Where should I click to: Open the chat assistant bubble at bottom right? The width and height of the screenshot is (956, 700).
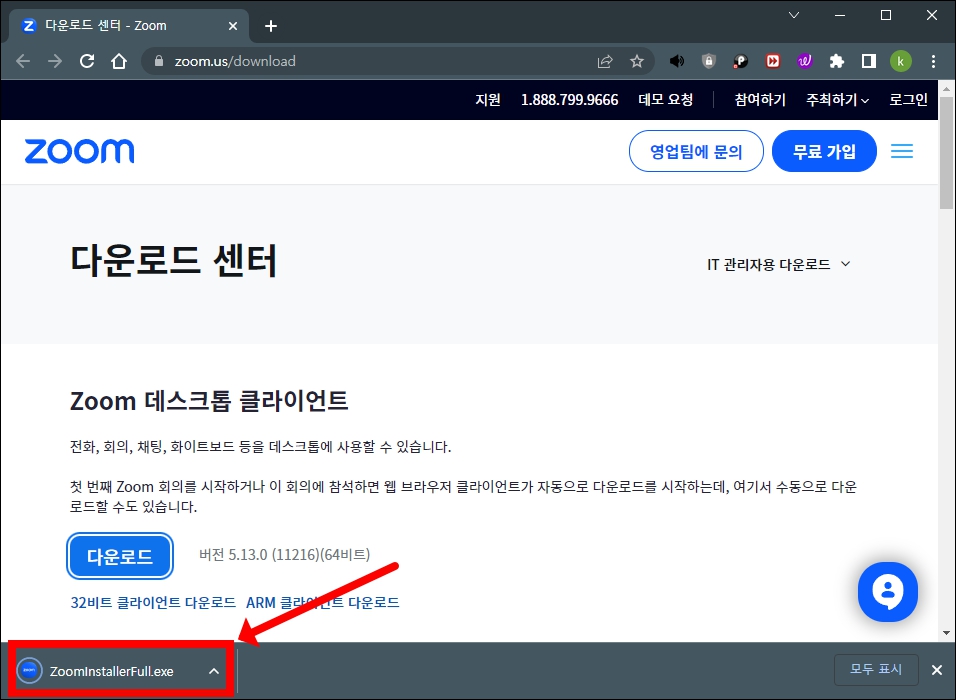(x=888, y=592)
